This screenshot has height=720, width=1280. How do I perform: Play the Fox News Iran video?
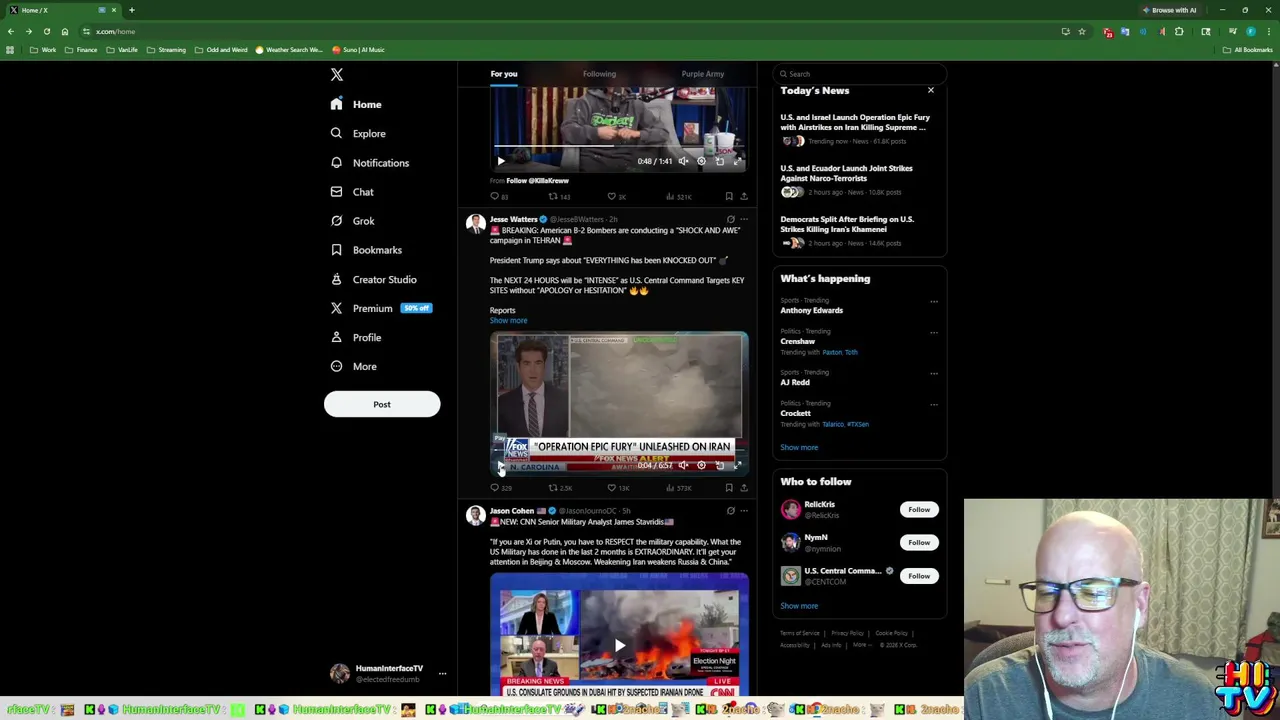point(501,465)
